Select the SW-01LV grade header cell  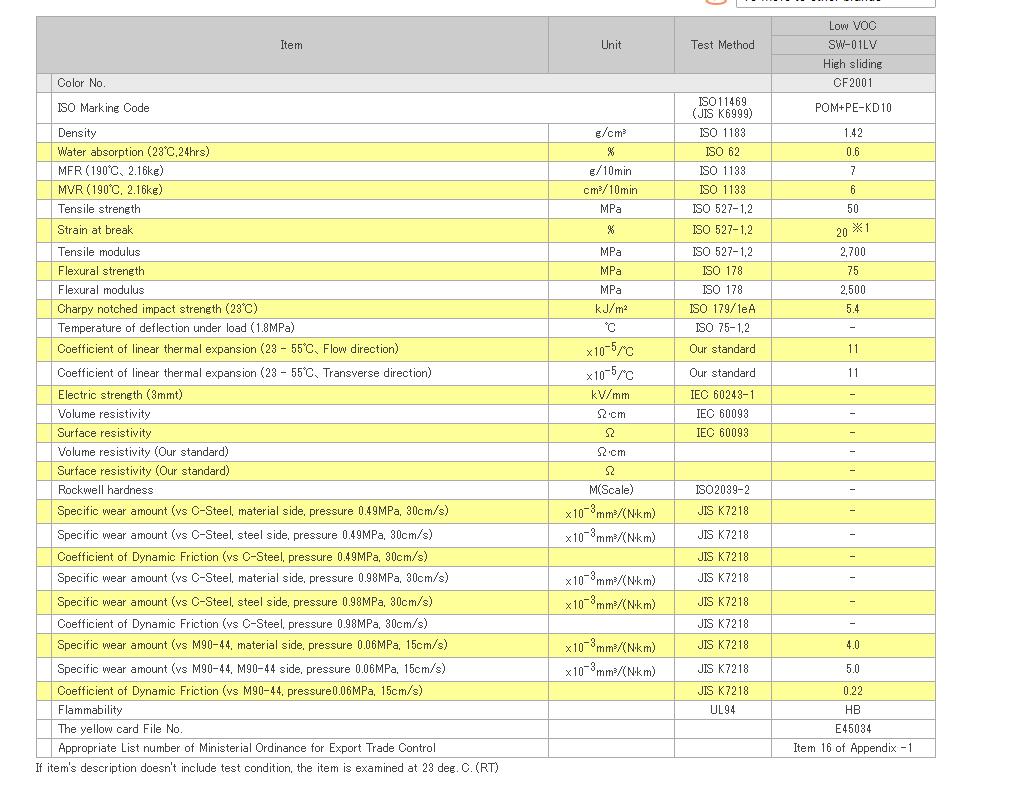click(853, 45)
